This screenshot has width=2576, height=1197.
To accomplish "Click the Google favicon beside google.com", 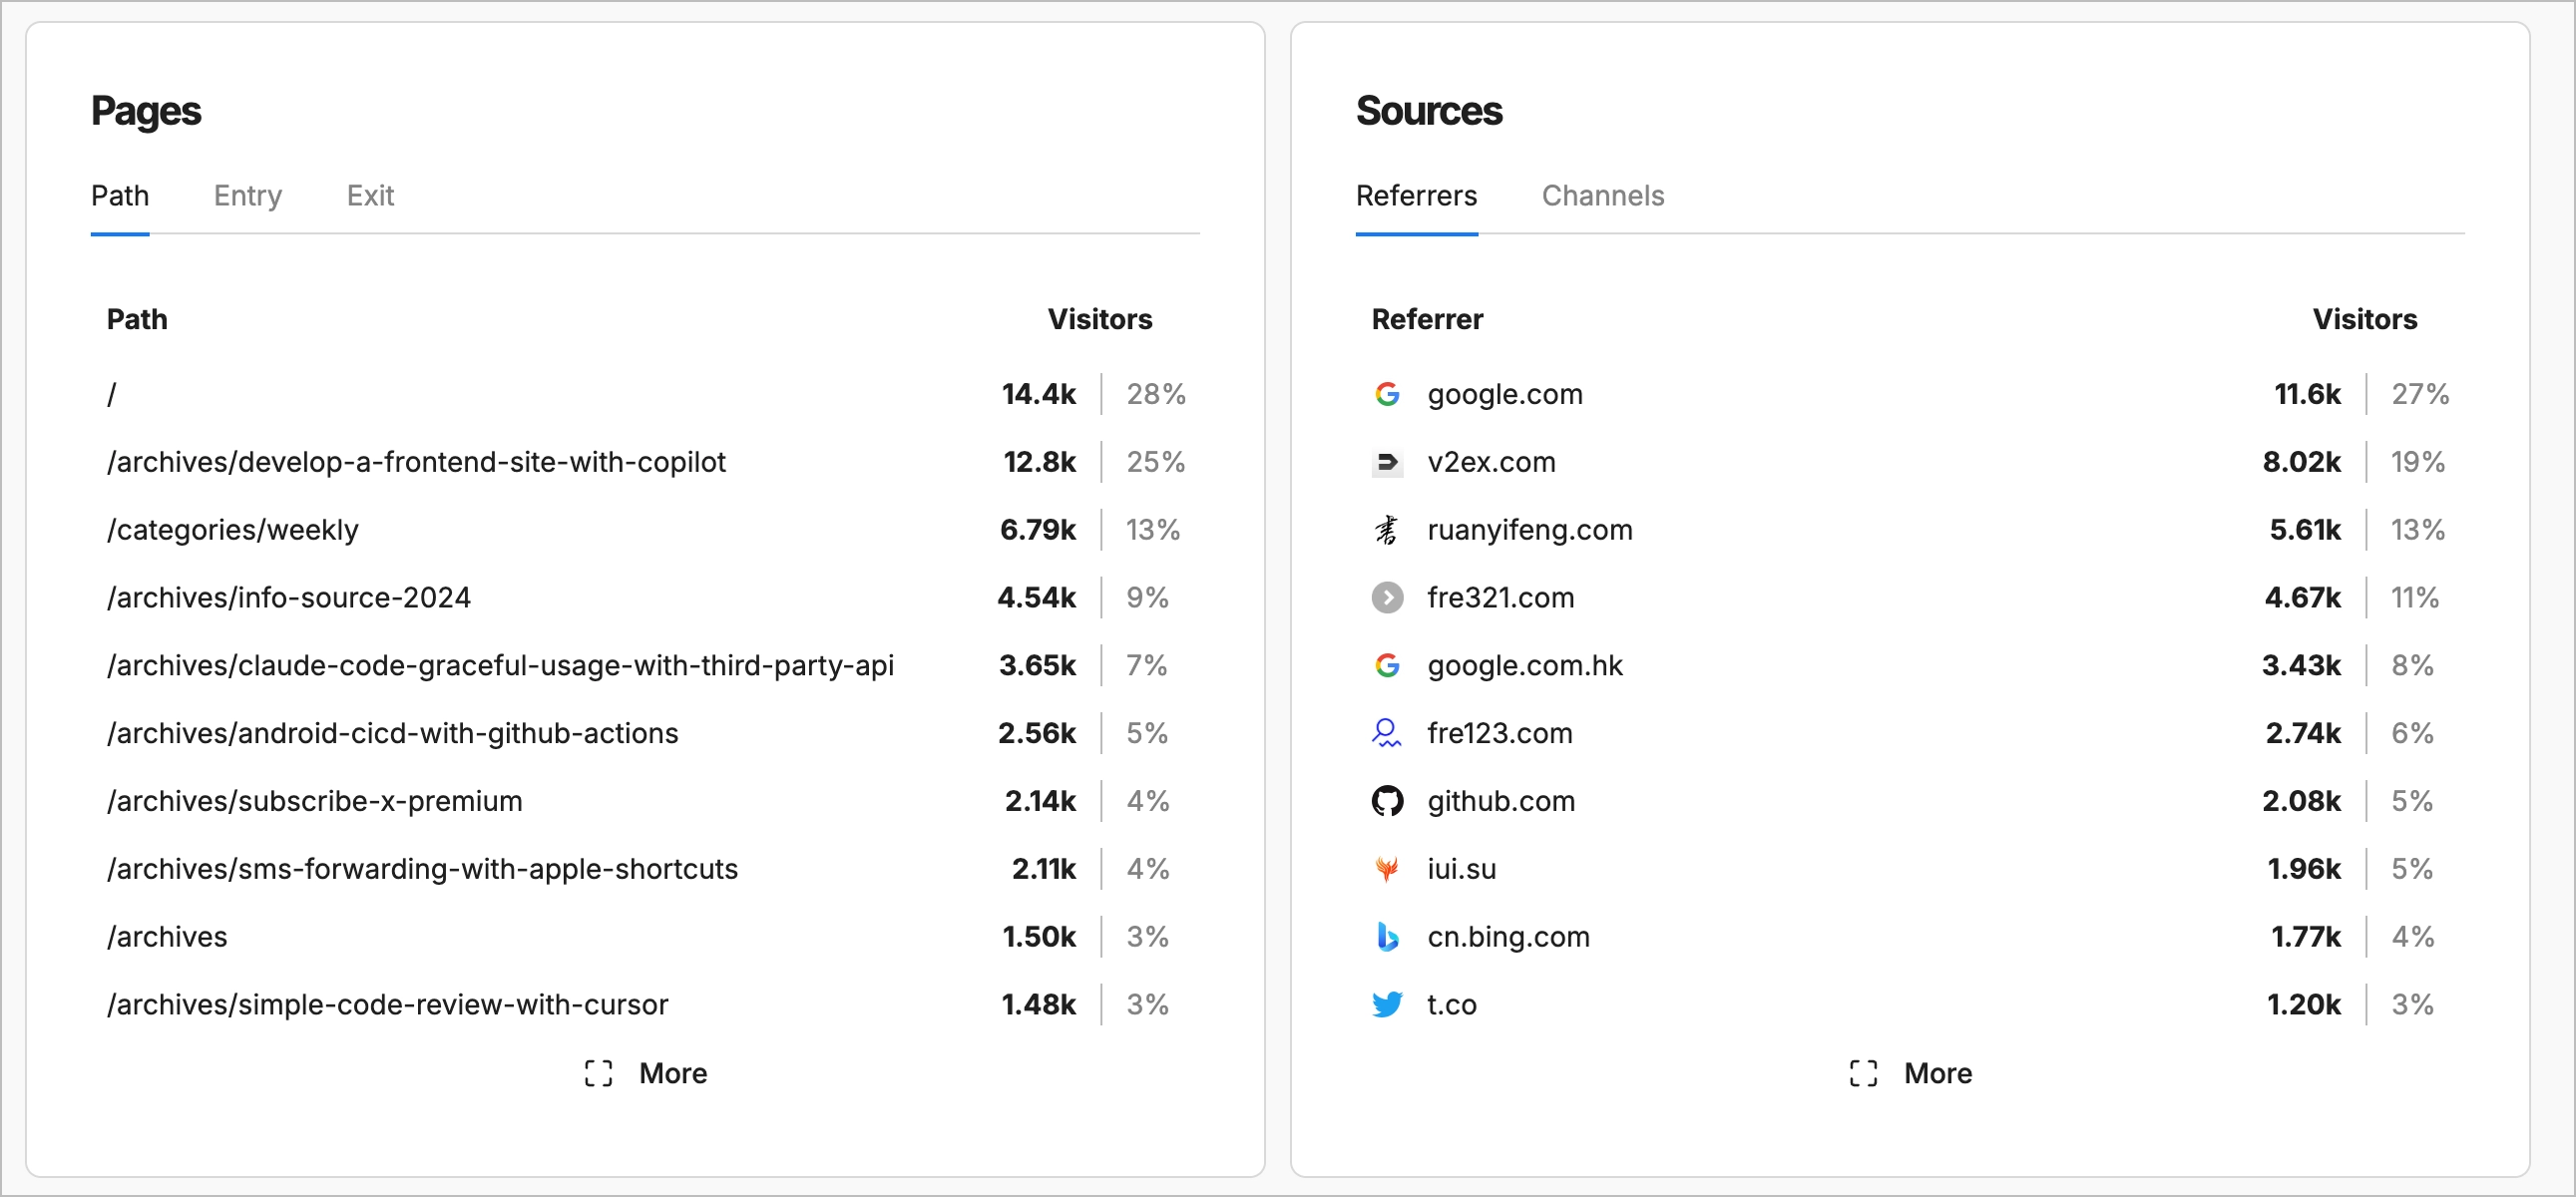I will tap(1387, 394).
